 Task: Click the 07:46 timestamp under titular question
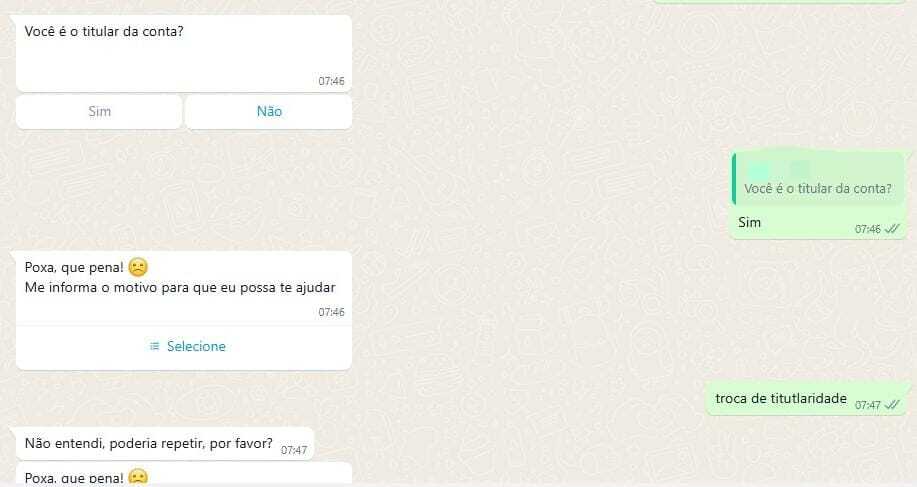[331, 81]
